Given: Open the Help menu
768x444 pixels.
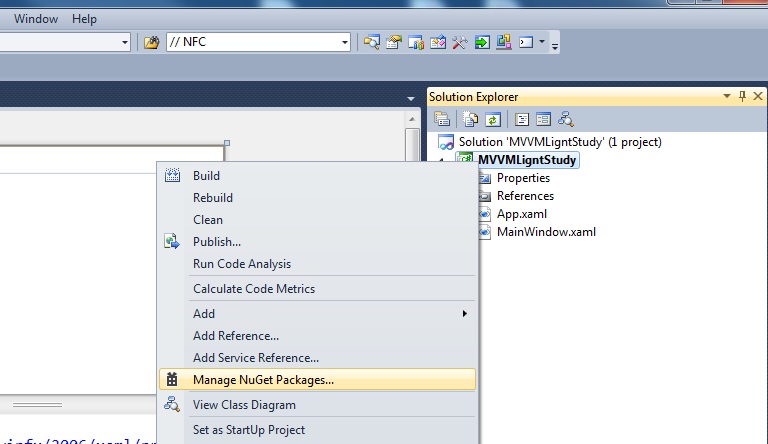Looking at the screenshot, I should point(84,19).
